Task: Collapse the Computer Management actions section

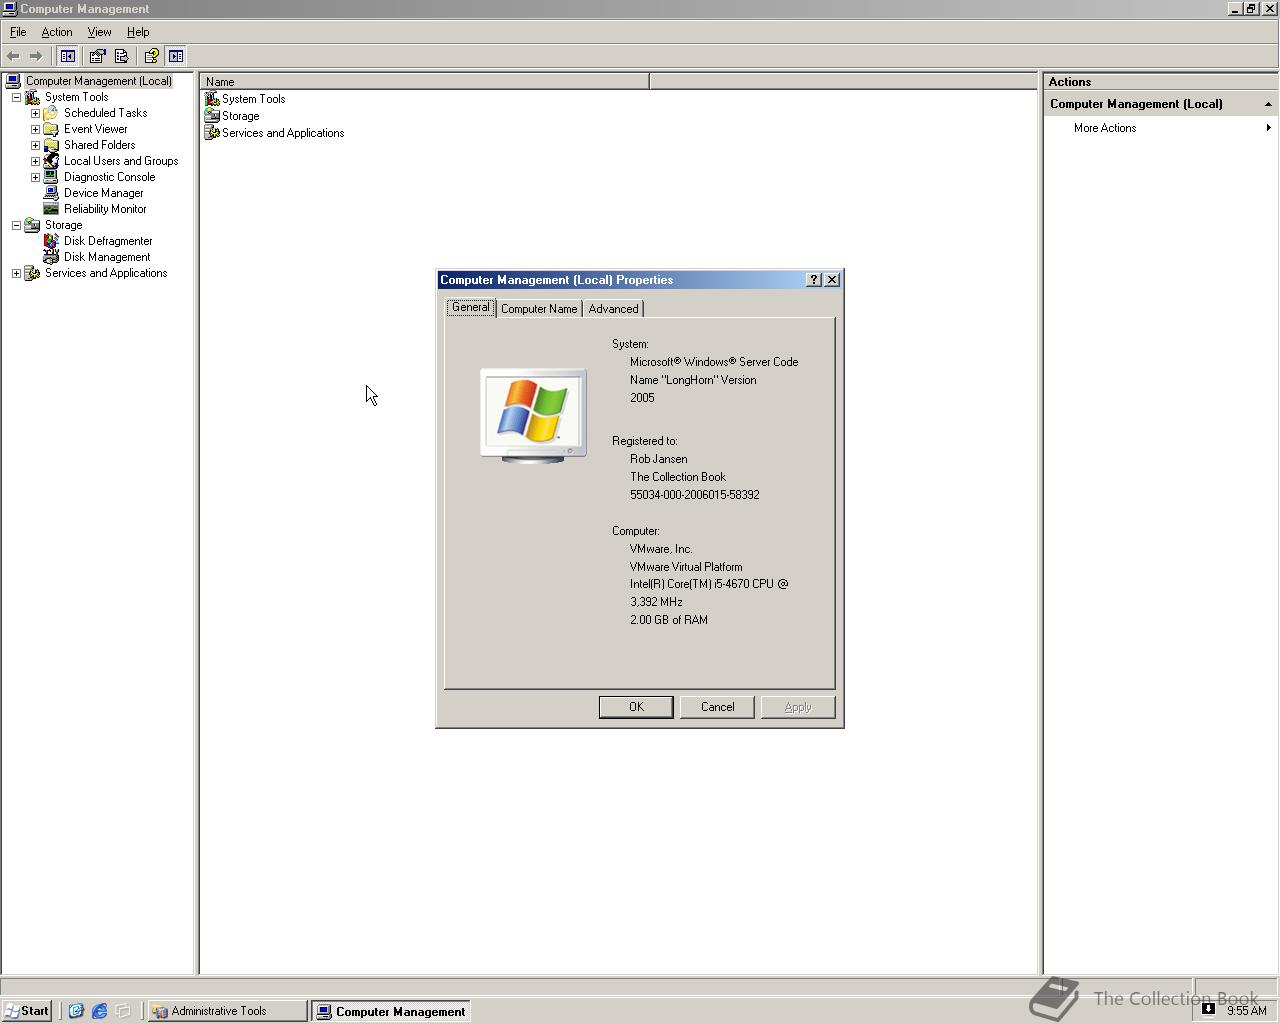Action: coord(1268,104)
